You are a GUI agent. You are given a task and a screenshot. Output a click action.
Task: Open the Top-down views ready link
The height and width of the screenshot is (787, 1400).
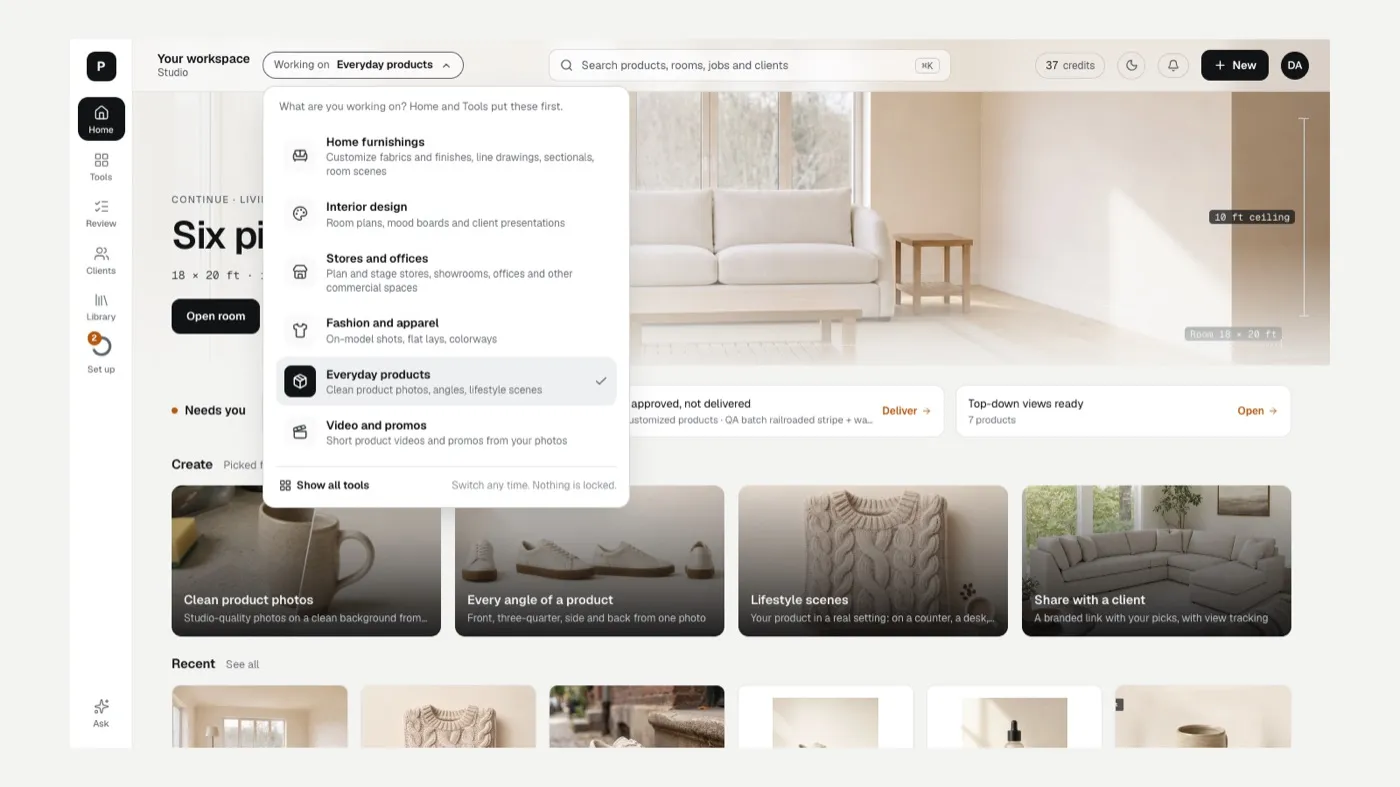(x=1257, y=411)
